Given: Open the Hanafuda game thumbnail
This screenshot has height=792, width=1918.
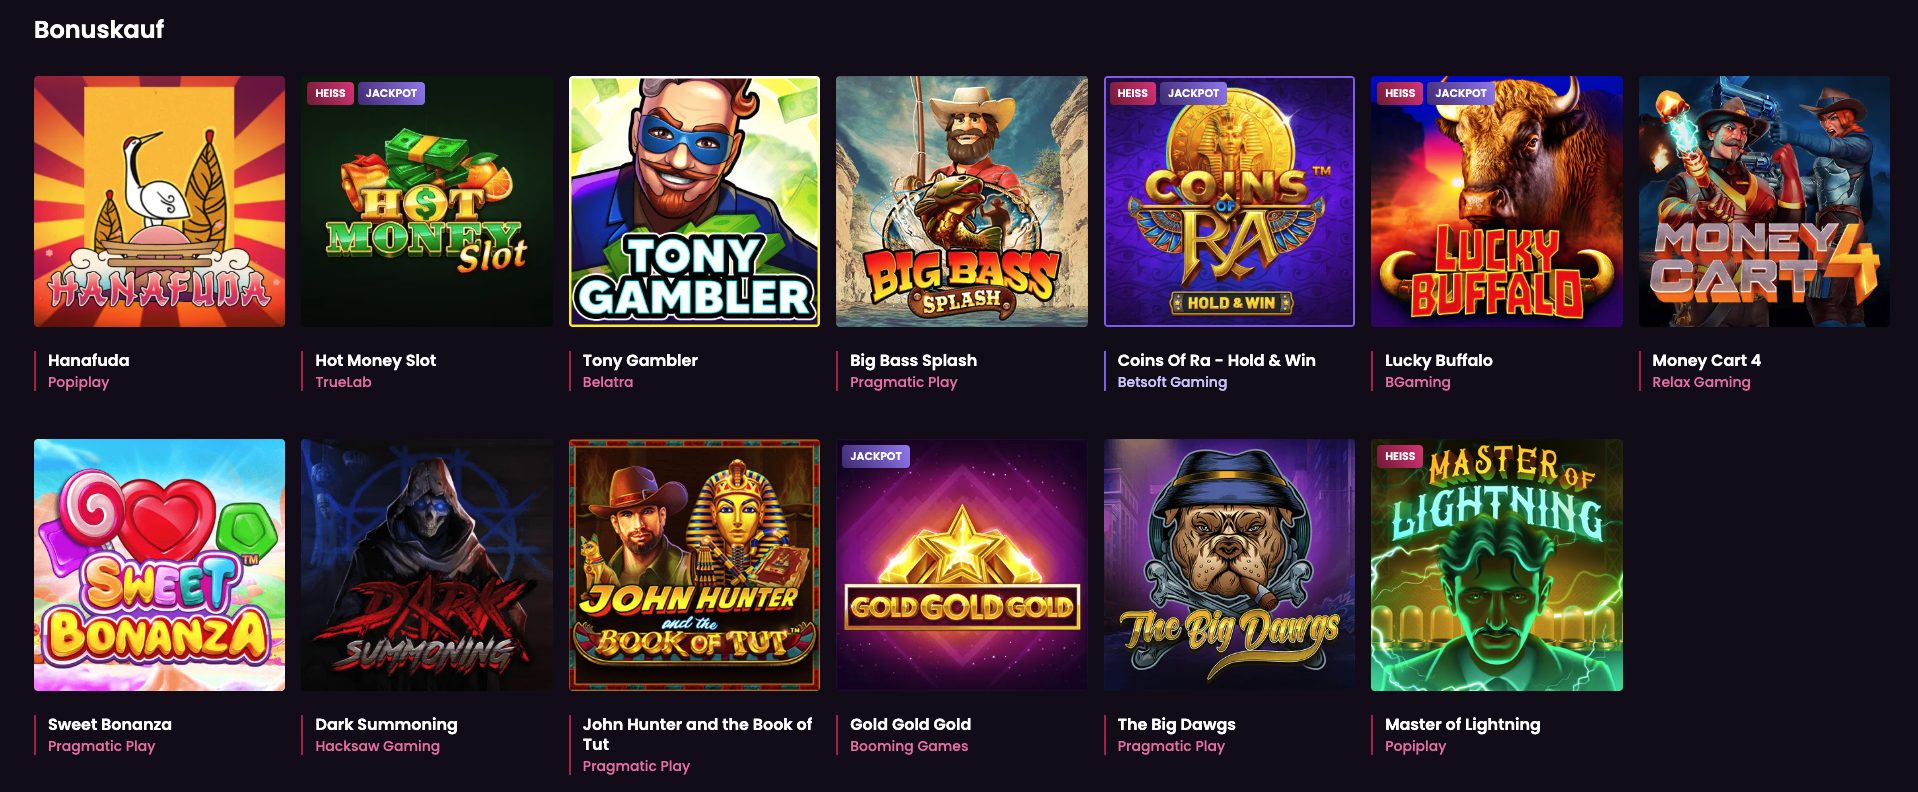Looking at the screenshot, I should (x=159, y=201).
